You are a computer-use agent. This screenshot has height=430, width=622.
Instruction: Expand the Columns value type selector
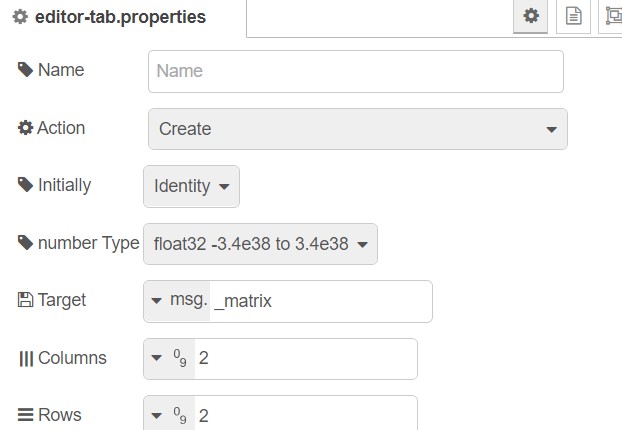point(169,359)
